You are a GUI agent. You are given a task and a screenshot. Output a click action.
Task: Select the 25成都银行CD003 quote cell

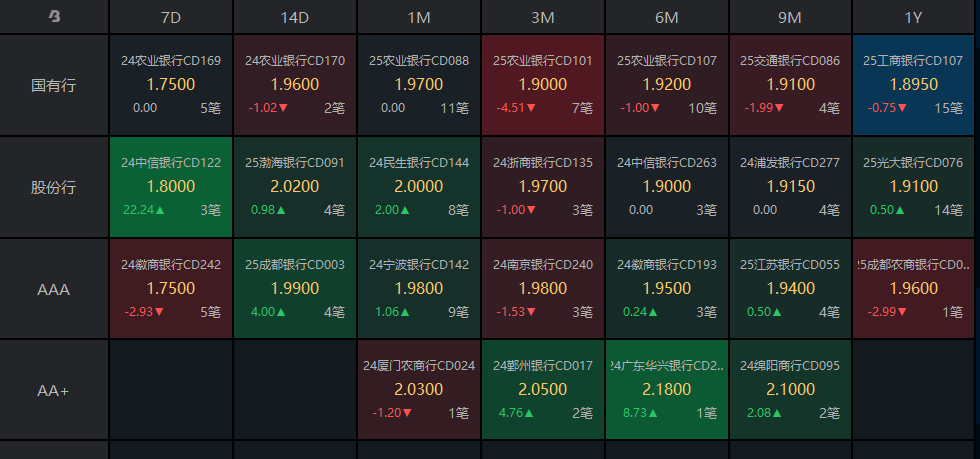coord(294,289)
